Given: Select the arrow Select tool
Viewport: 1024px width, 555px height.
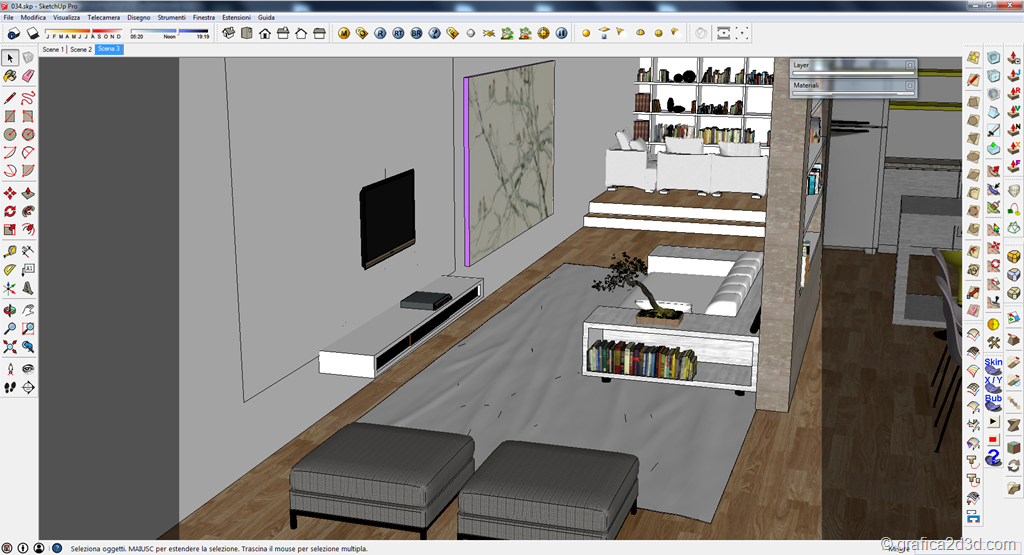Looking at the screenshot, I should (x=10, y=58).
